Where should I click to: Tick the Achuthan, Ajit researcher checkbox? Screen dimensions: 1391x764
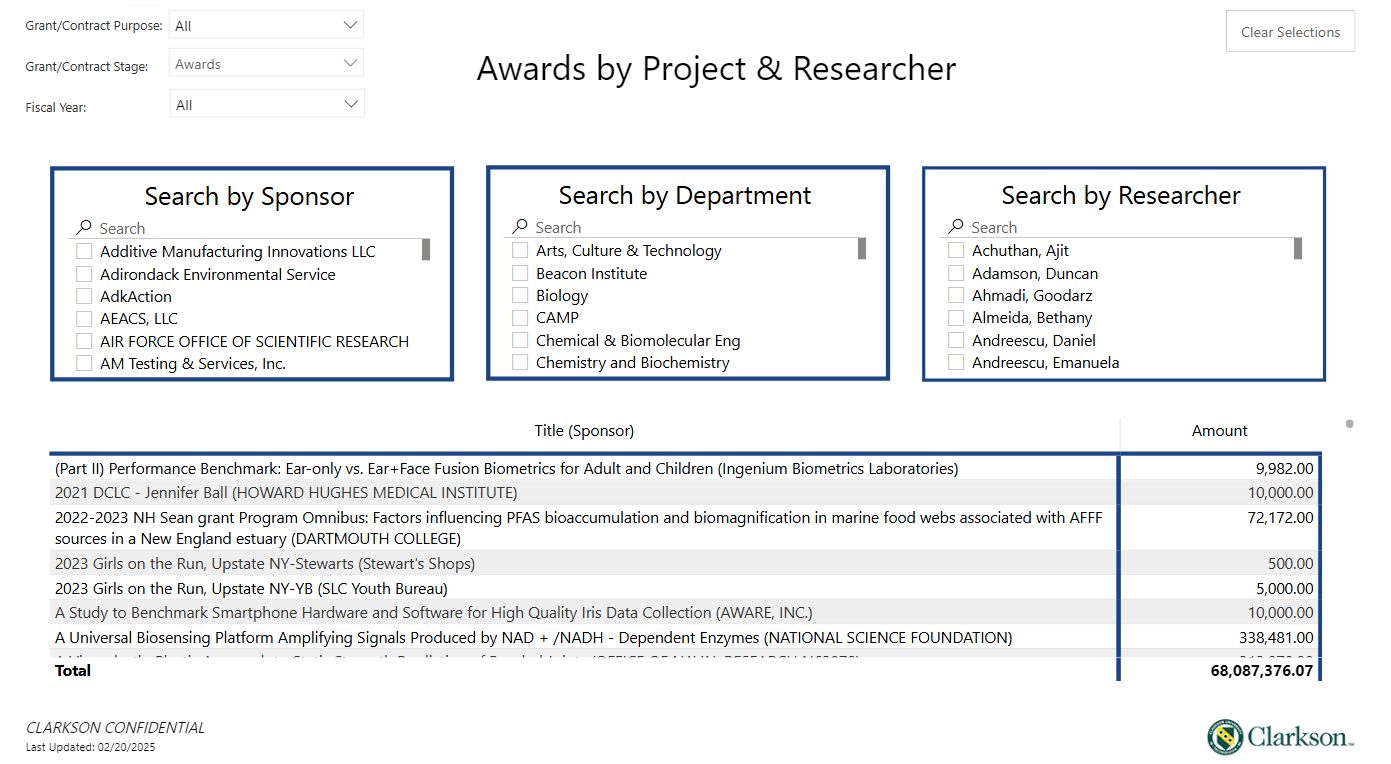point(956,251)
